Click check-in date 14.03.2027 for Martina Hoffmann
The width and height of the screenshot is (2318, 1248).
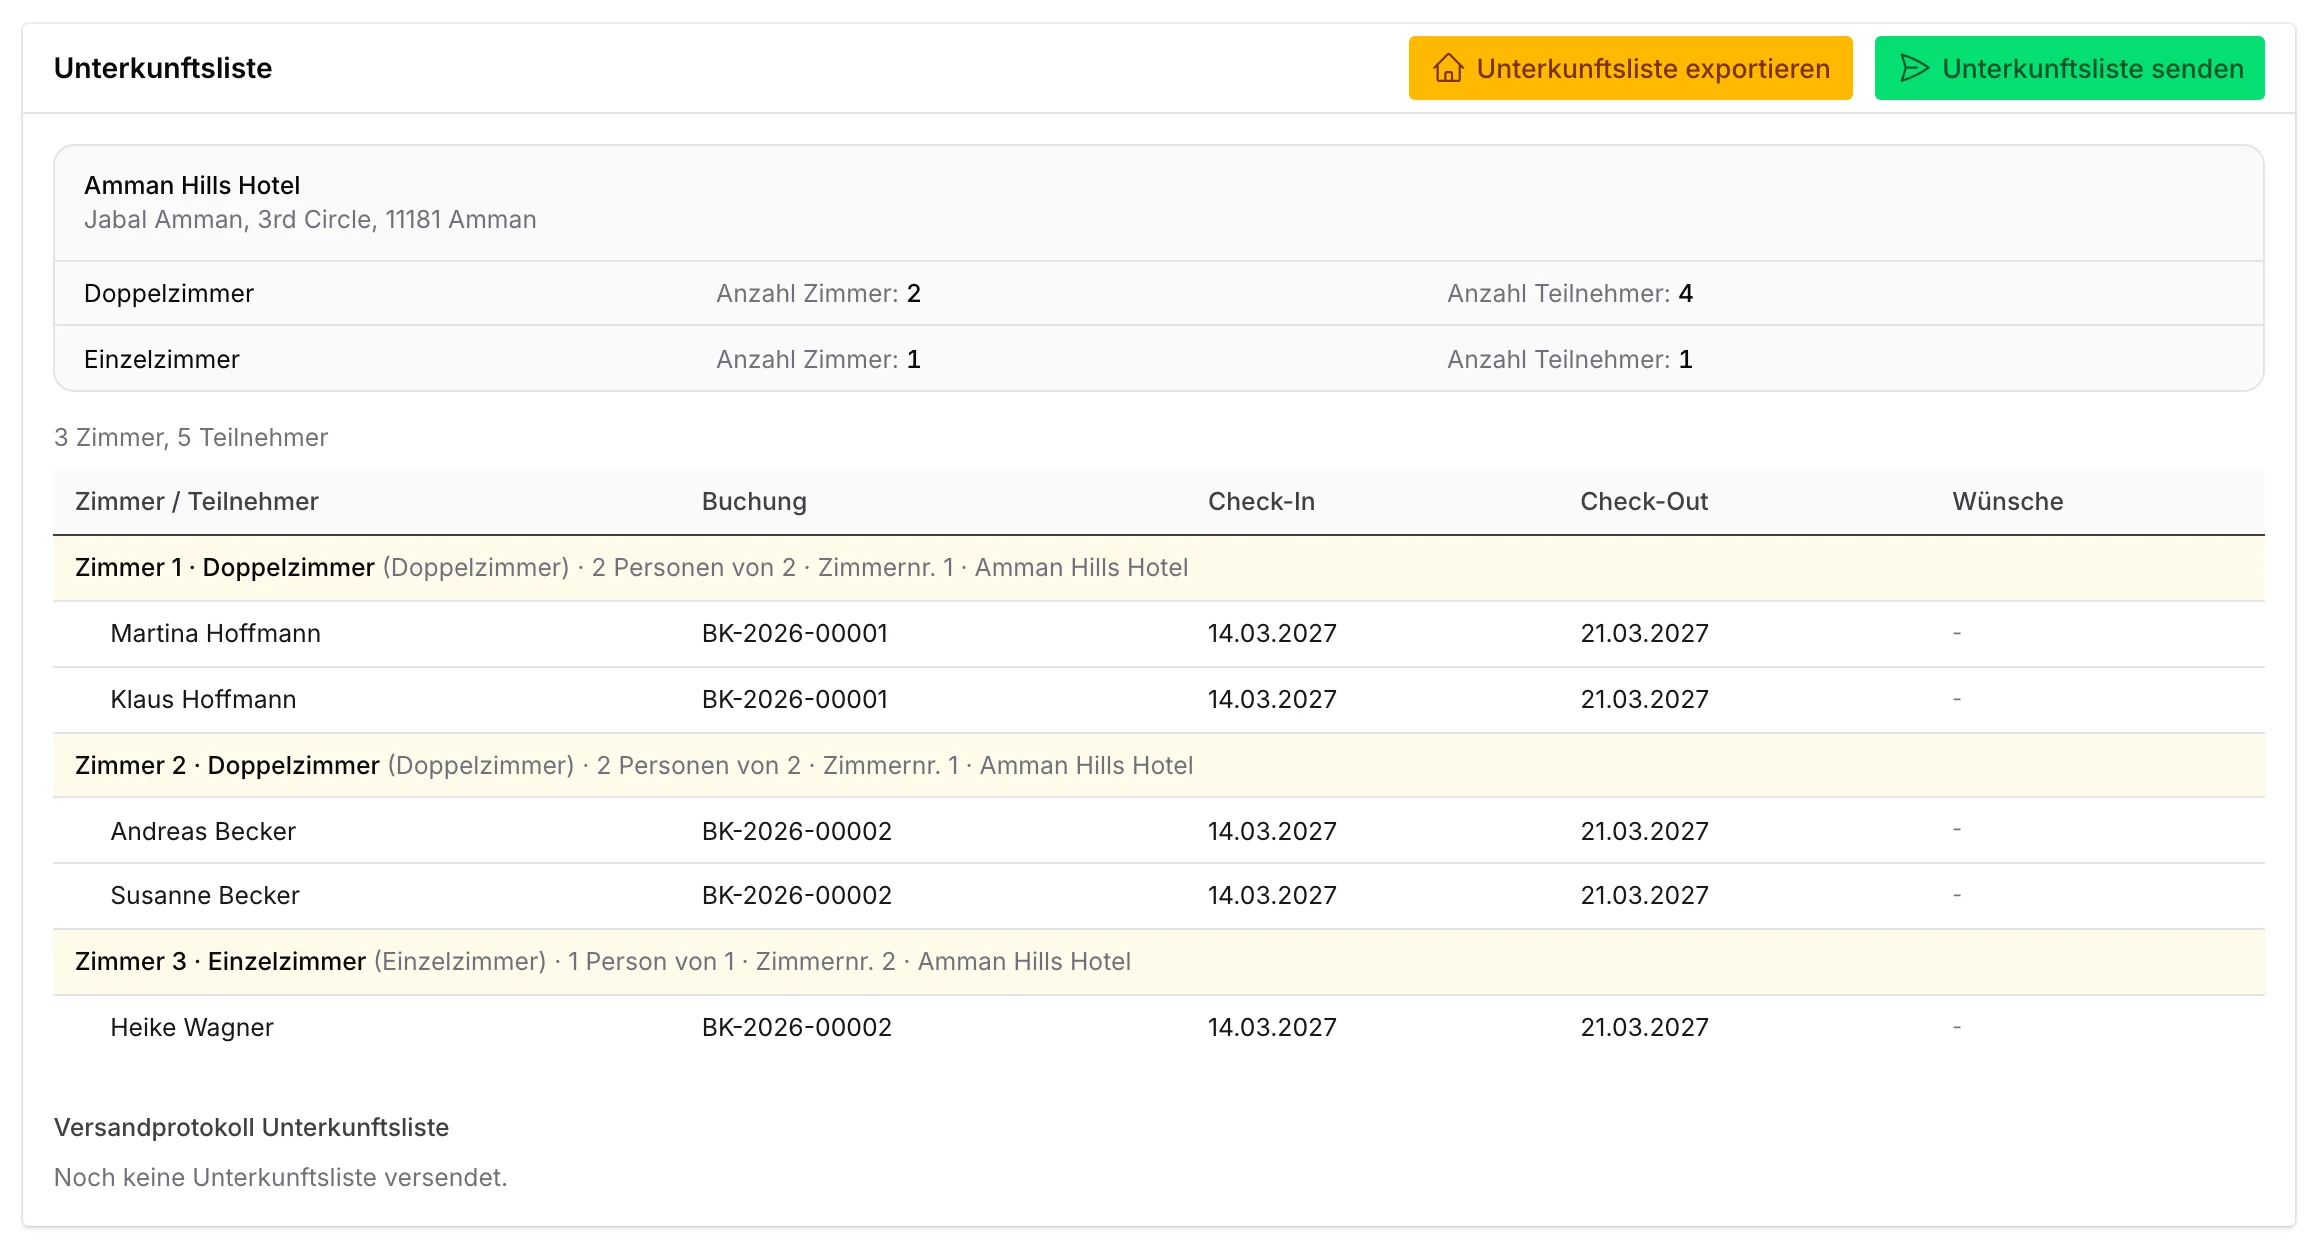[1272, 633]
